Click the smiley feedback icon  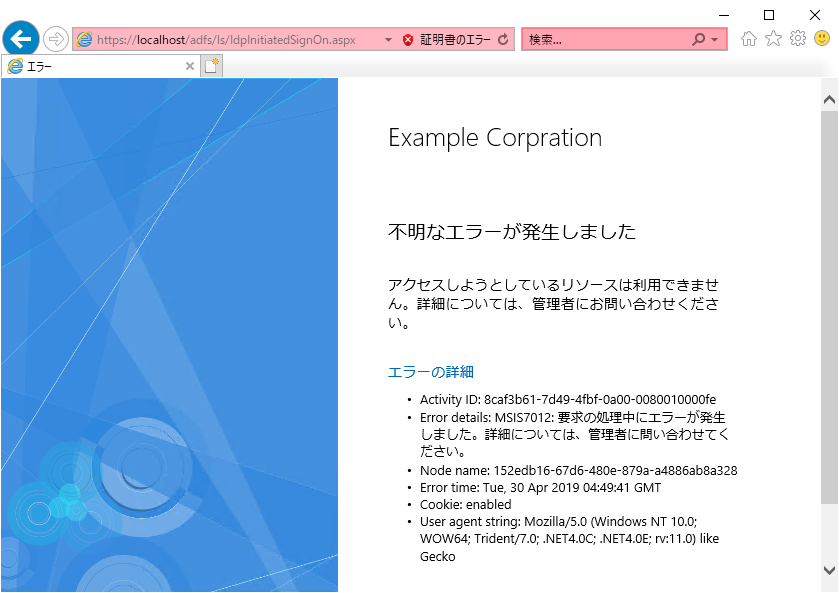tap(822, 38)
